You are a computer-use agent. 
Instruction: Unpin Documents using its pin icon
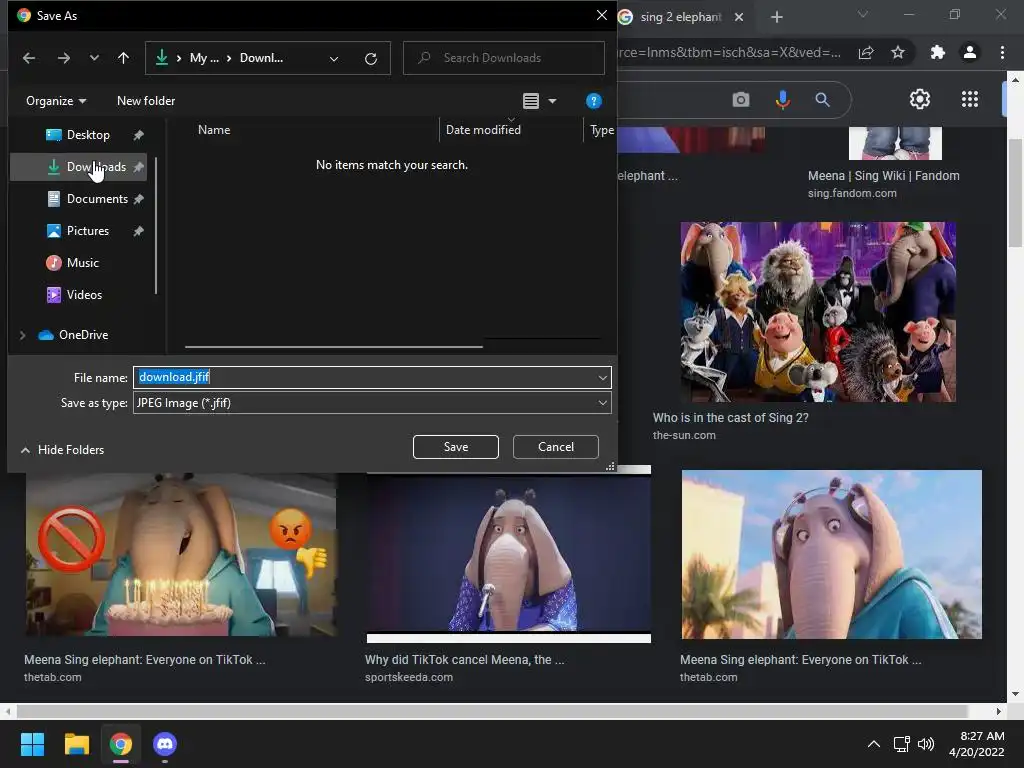tap(138, 199)
